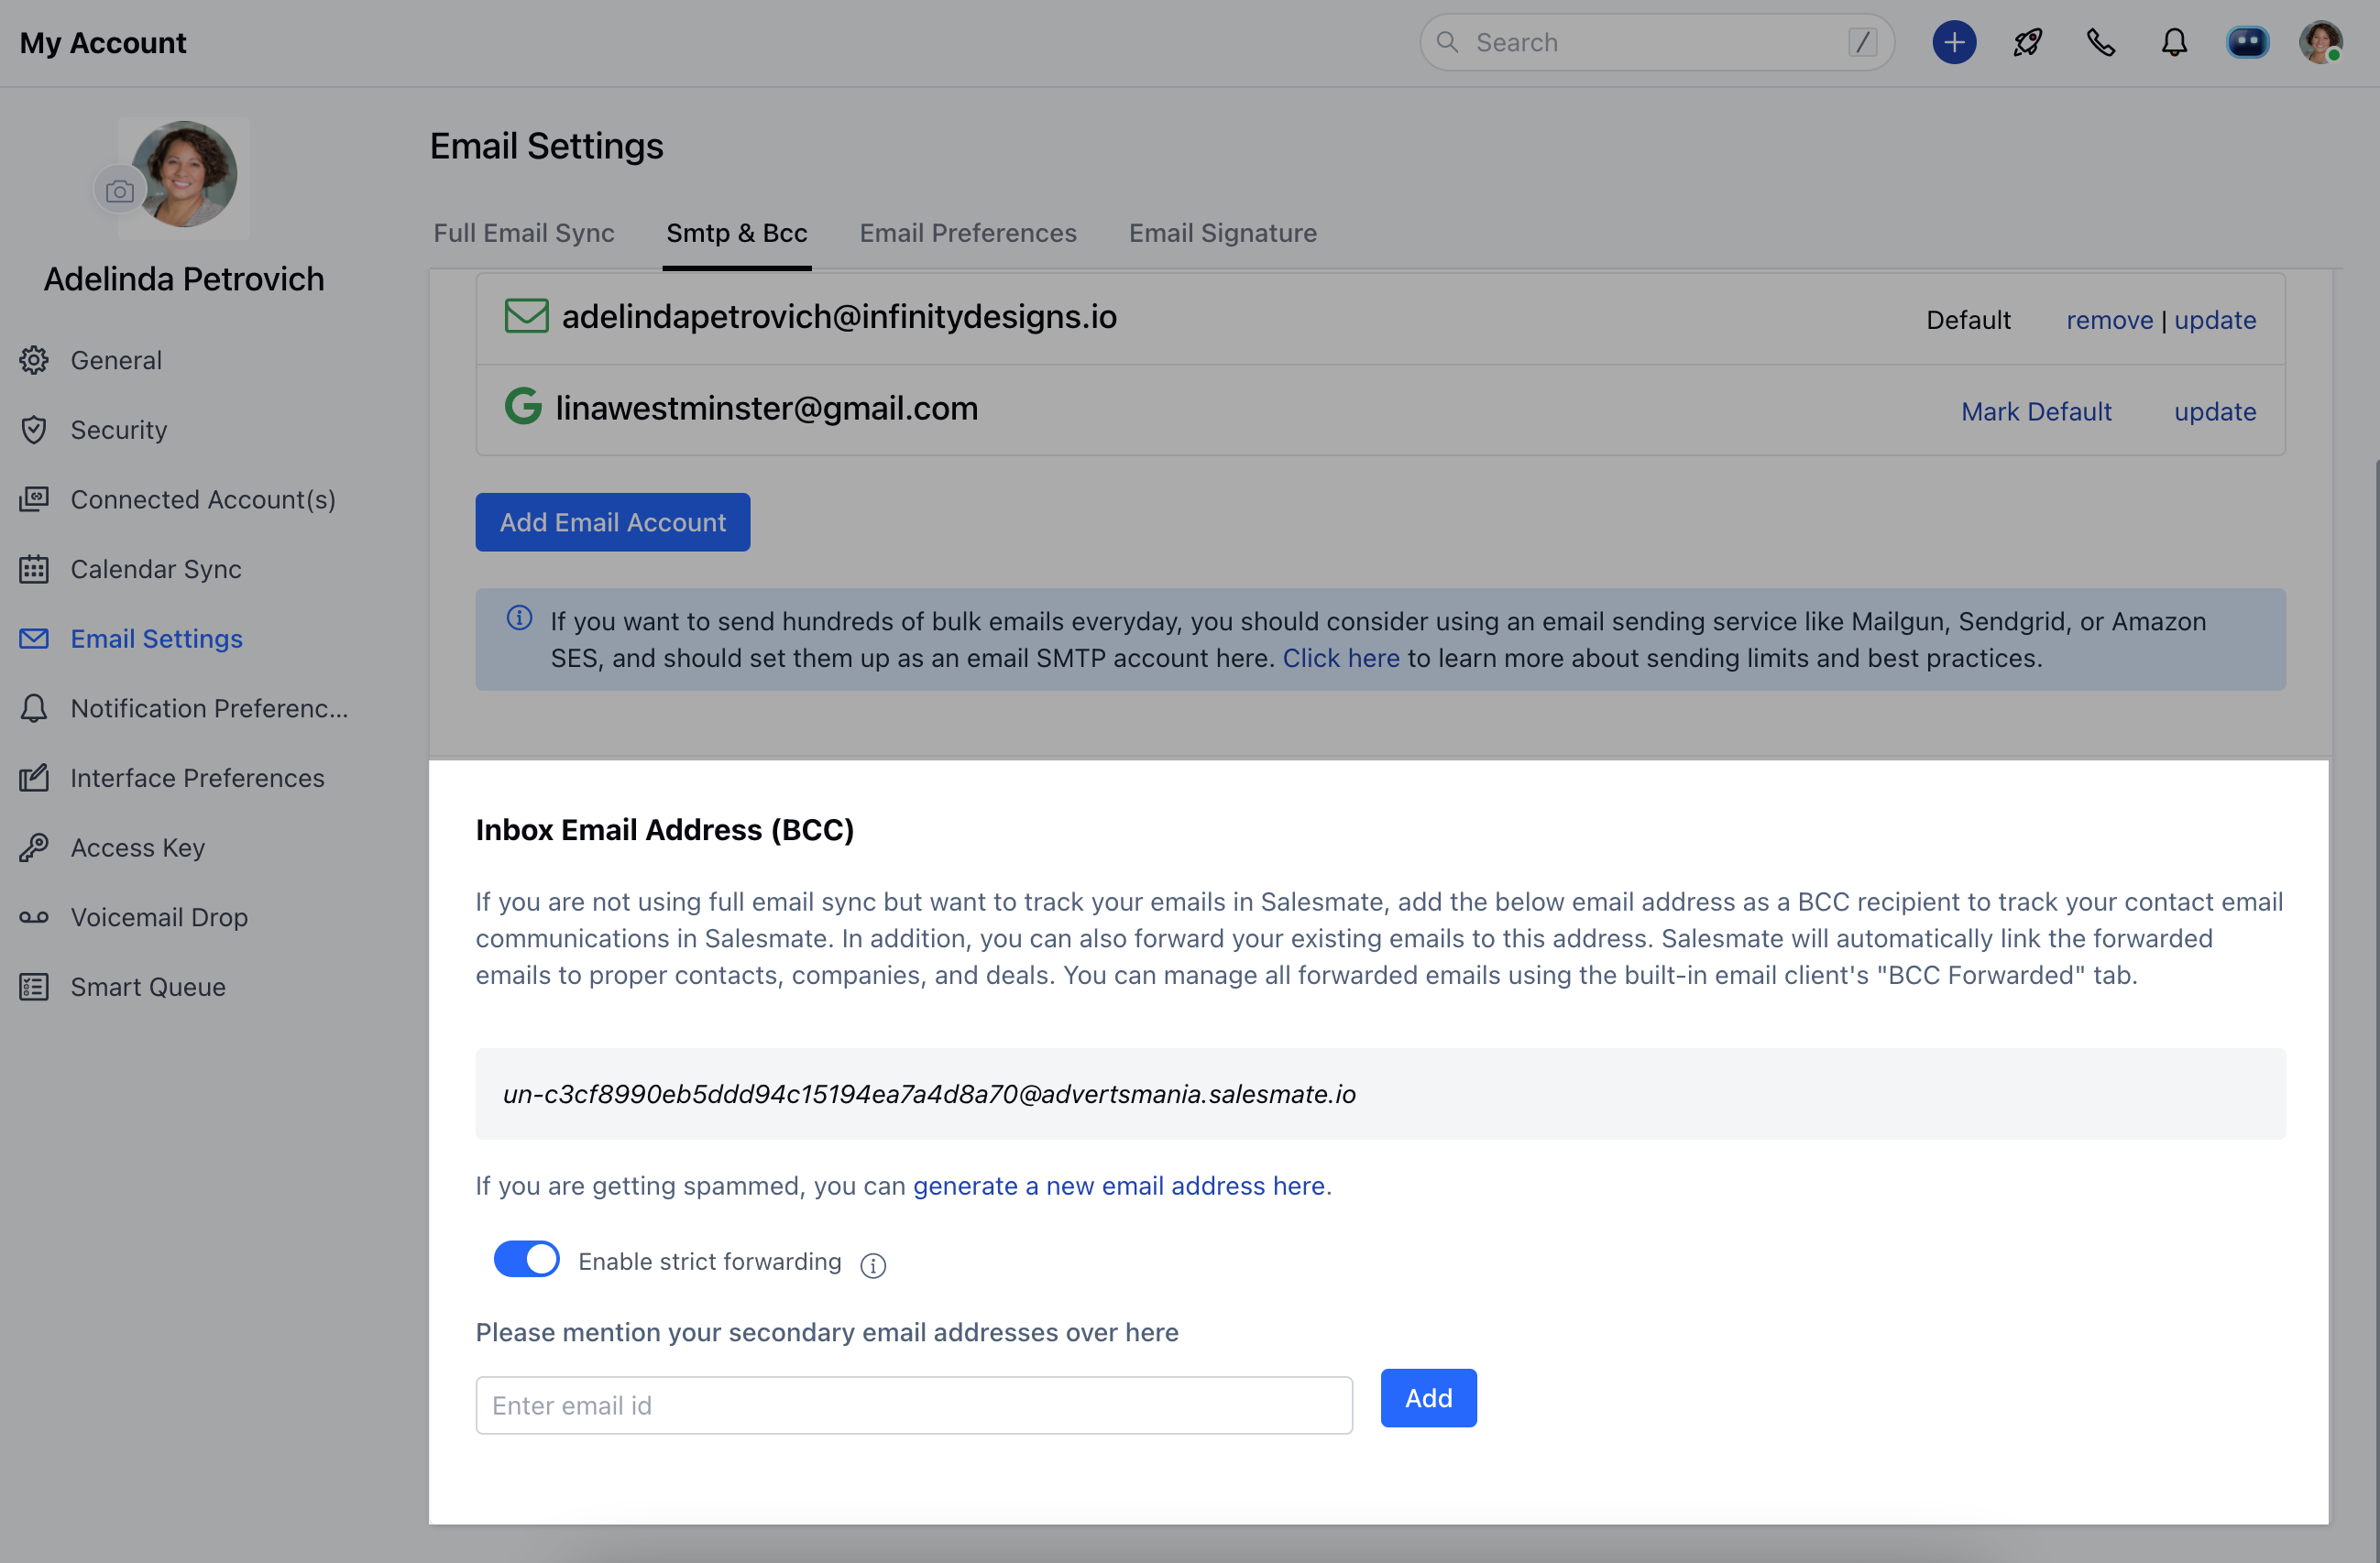
Task: Click info icon beside strict forwarding
Action: 873,1265
